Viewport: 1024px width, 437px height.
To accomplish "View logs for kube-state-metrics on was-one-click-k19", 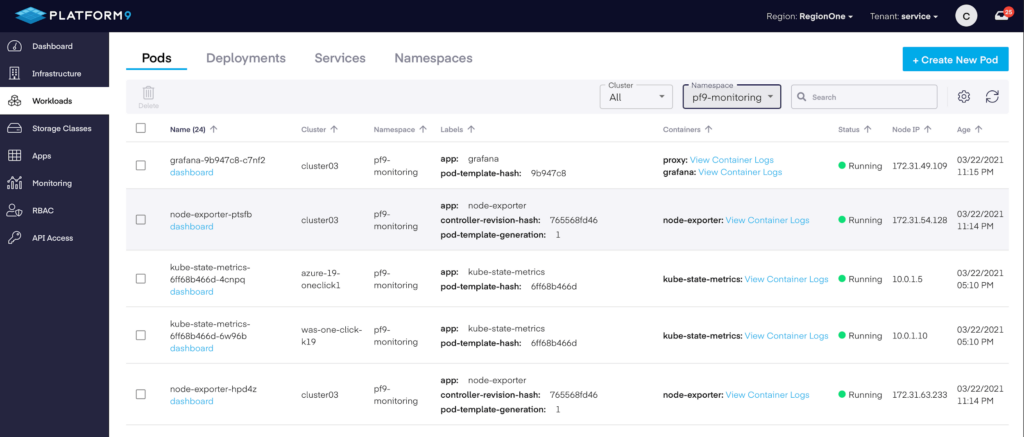I will (x=786, y=336).
